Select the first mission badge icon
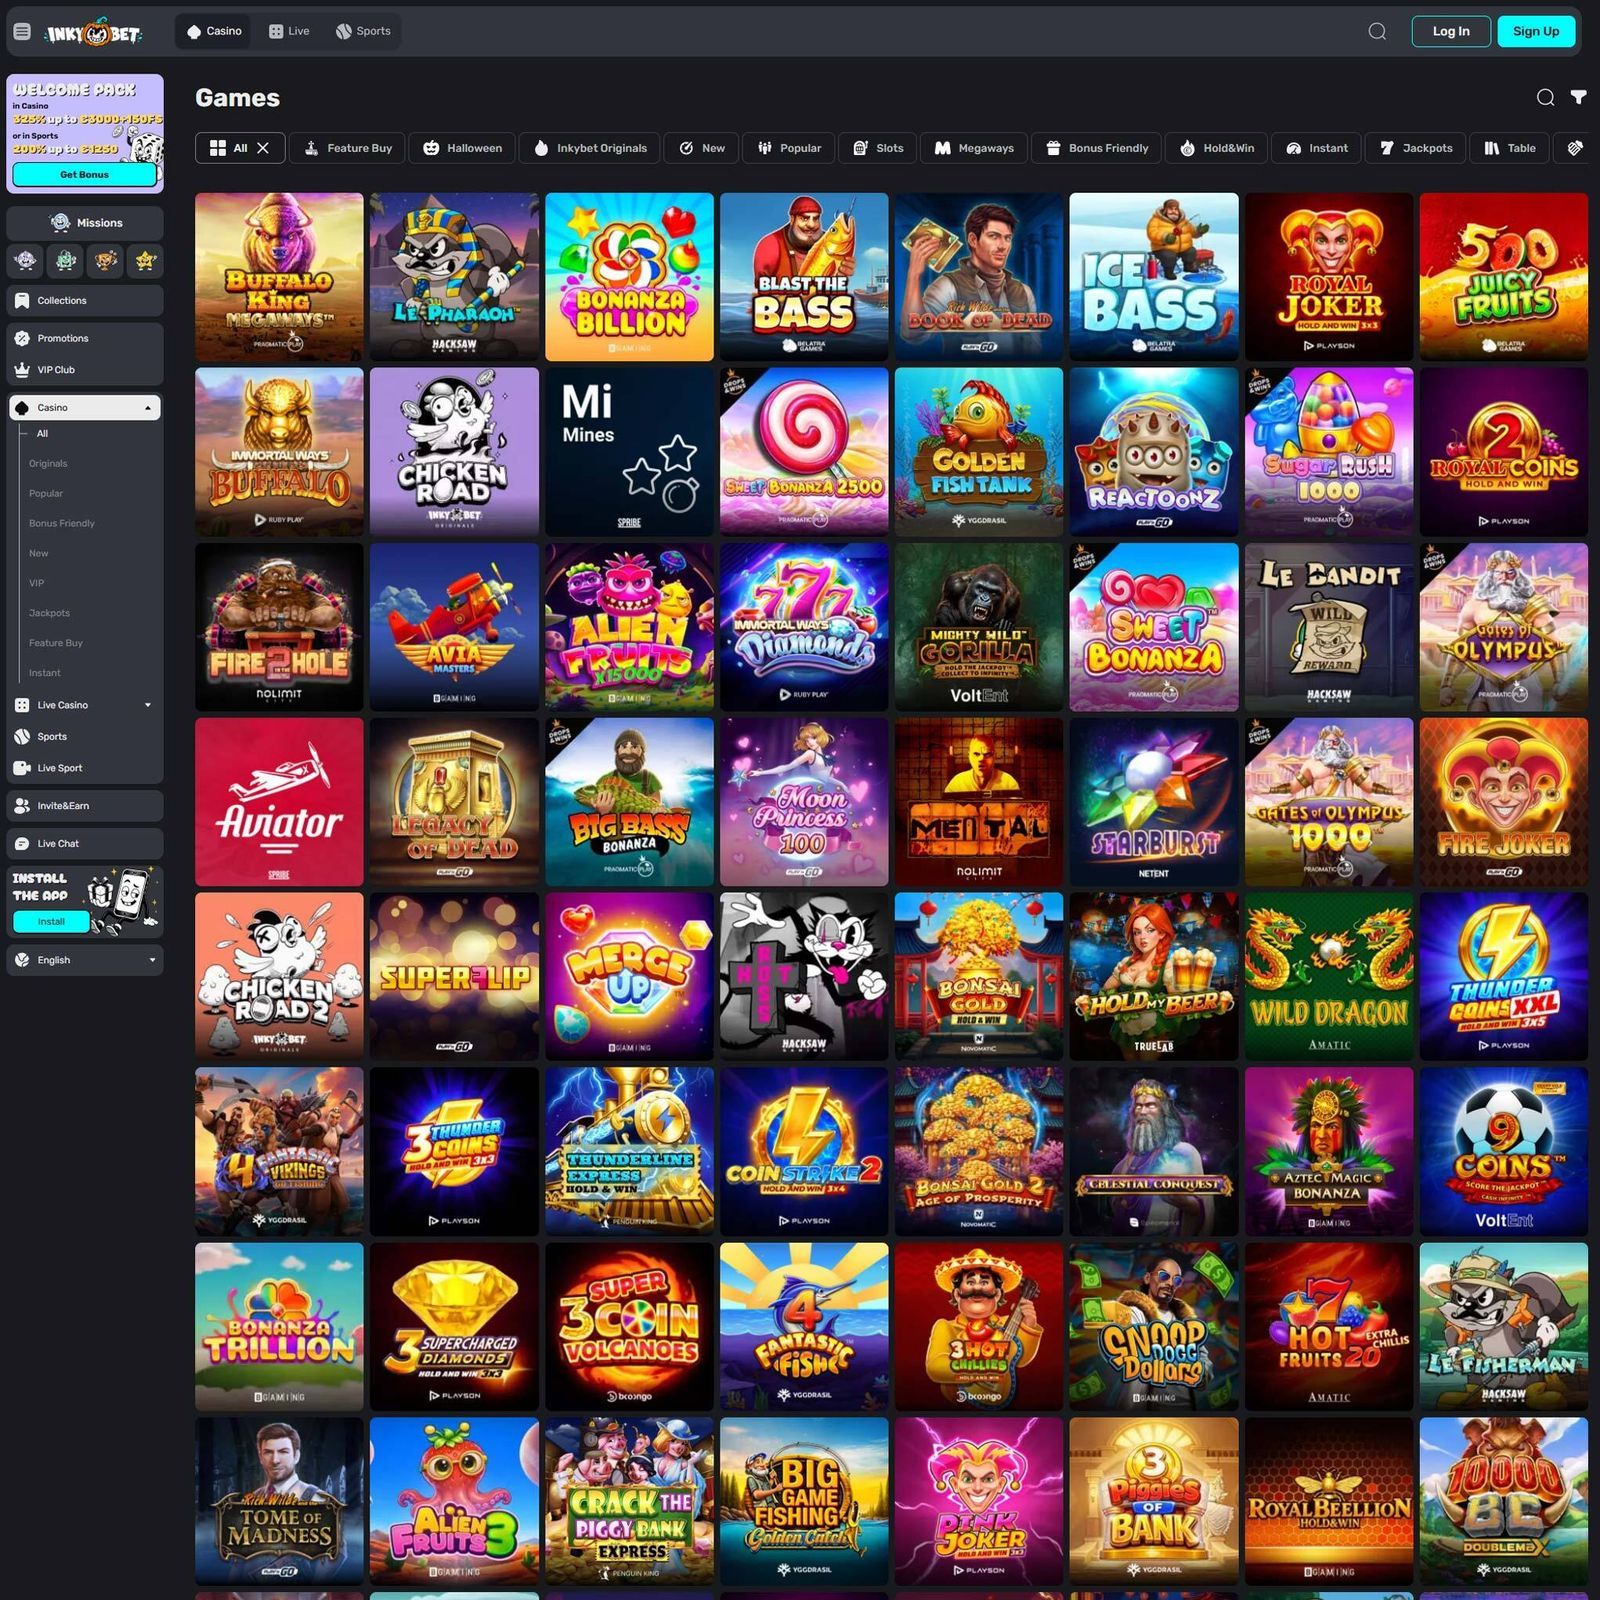Viewport: 1600px width, 1600px height. click(x=26, y=261)
